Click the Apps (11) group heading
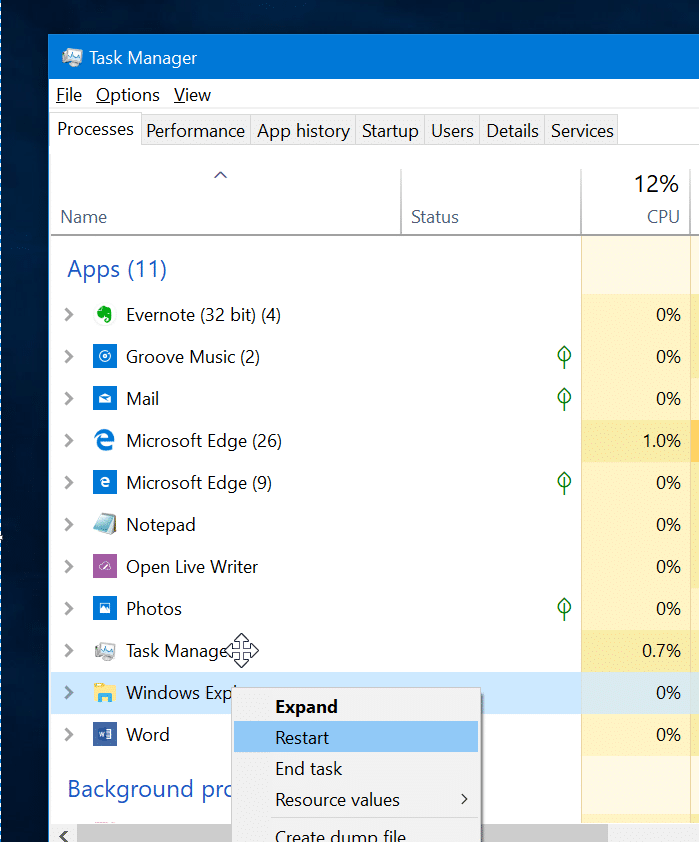The height and width of the screenshot is (842, 699). pyautogui.click(x=117, y=269)
